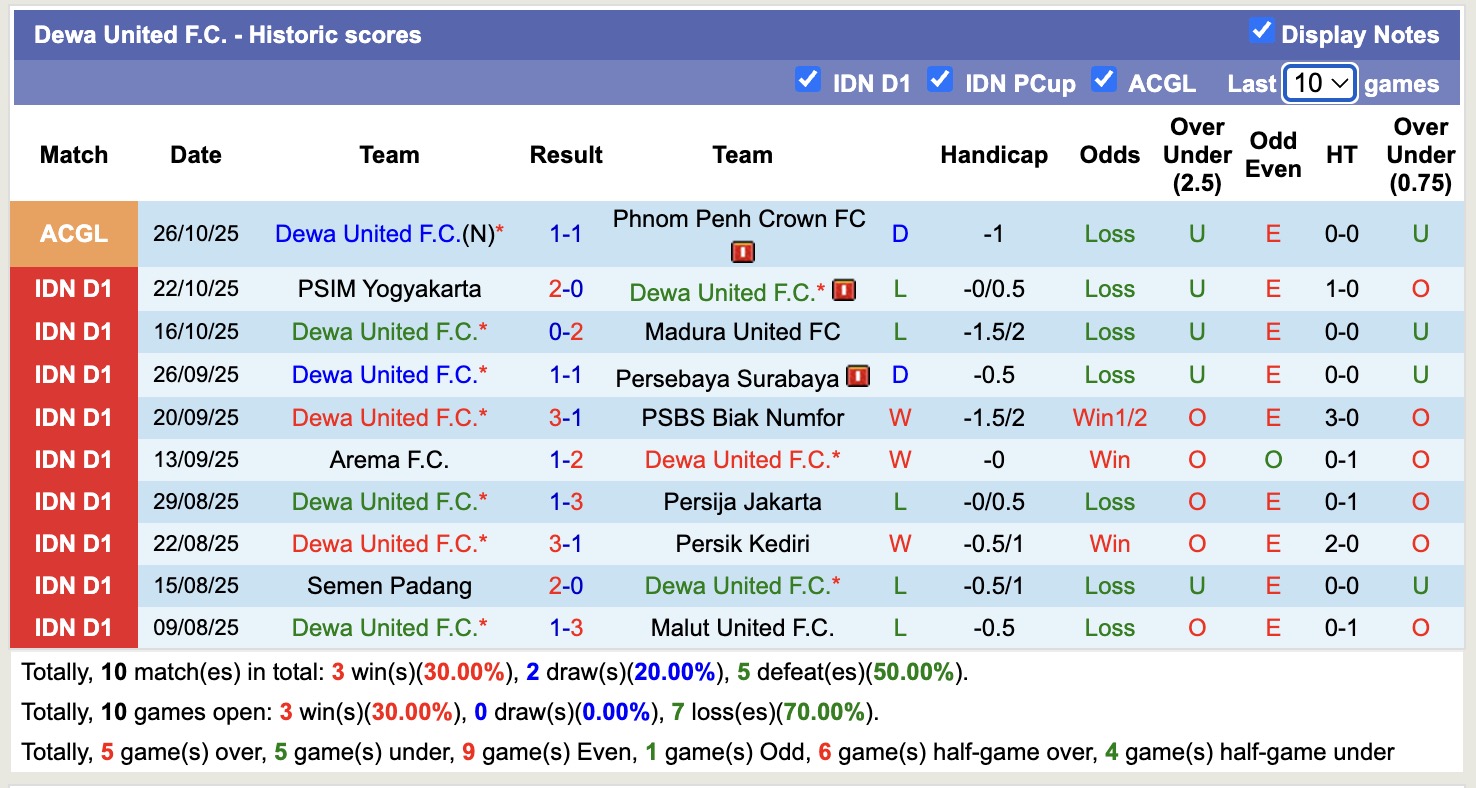Go to Semen Padang team page

pos(389,586)
